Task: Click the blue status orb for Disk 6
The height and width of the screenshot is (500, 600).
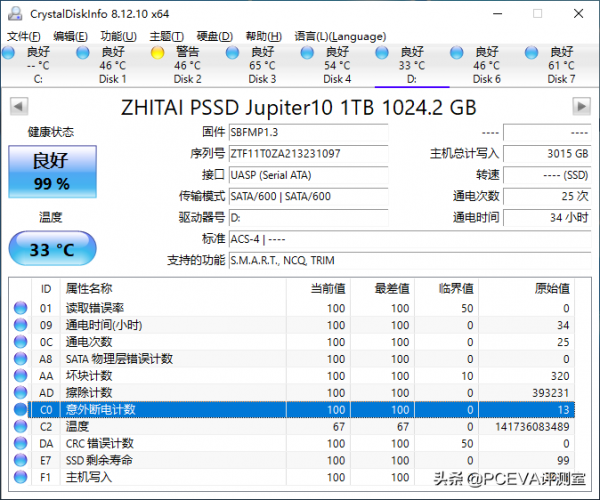Action: pos(457,52)
